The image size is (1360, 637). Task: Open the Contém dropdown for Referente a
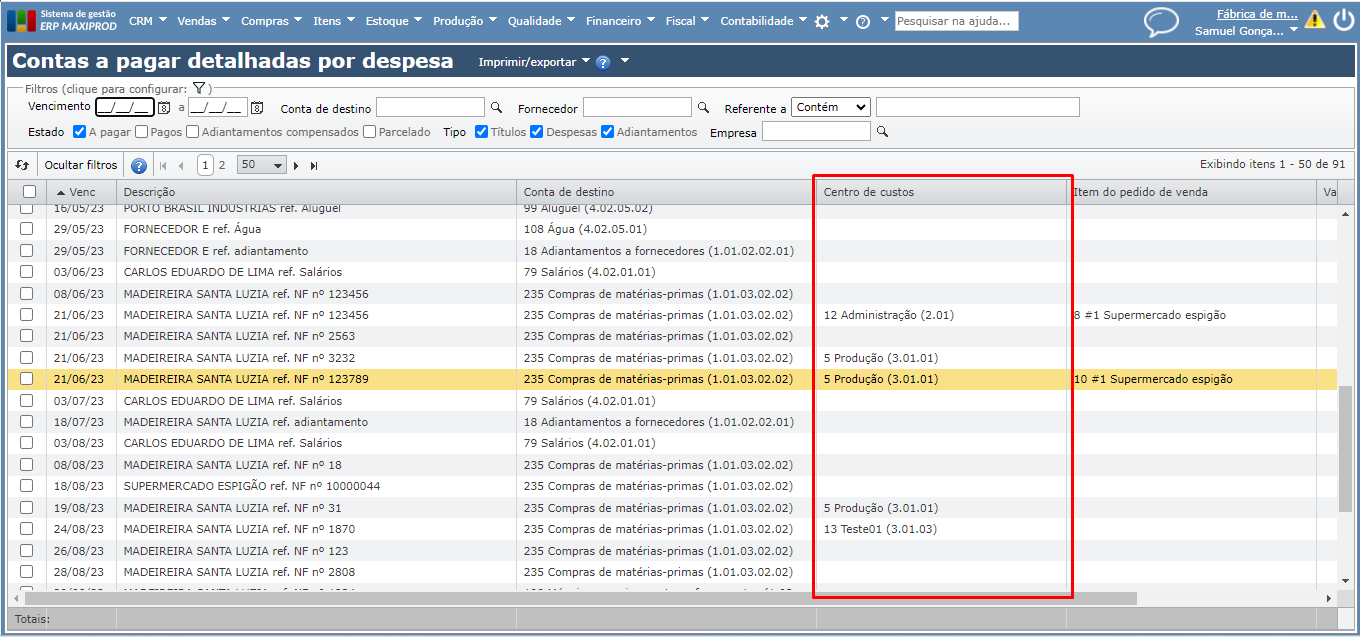tap(831, 107)
